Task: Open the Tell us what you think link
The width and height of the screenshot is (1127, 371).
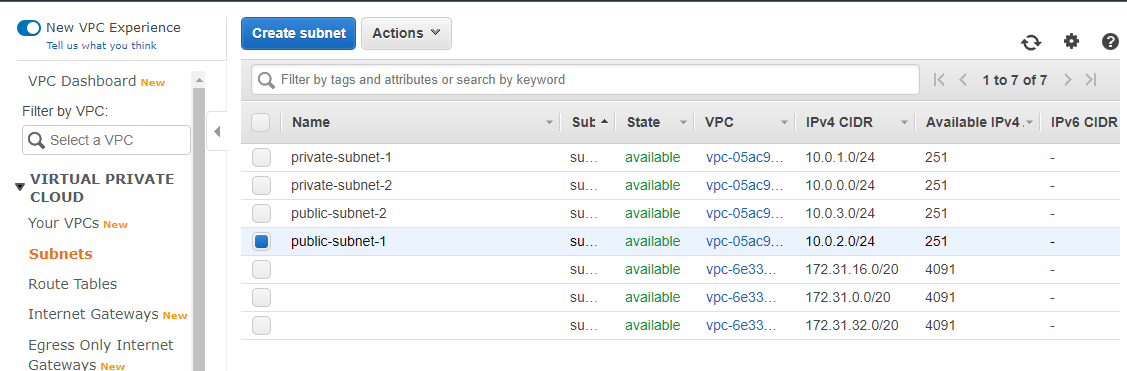Action: 101,45
